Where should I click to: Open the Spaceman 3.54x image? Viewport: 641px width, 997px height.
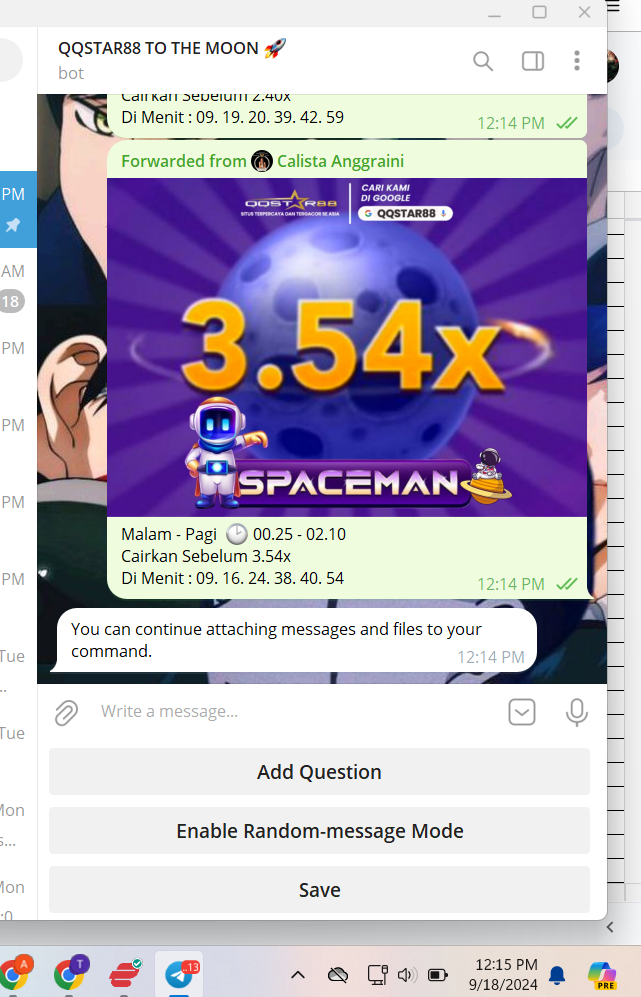pyautogui.click(x=347, y=347)
